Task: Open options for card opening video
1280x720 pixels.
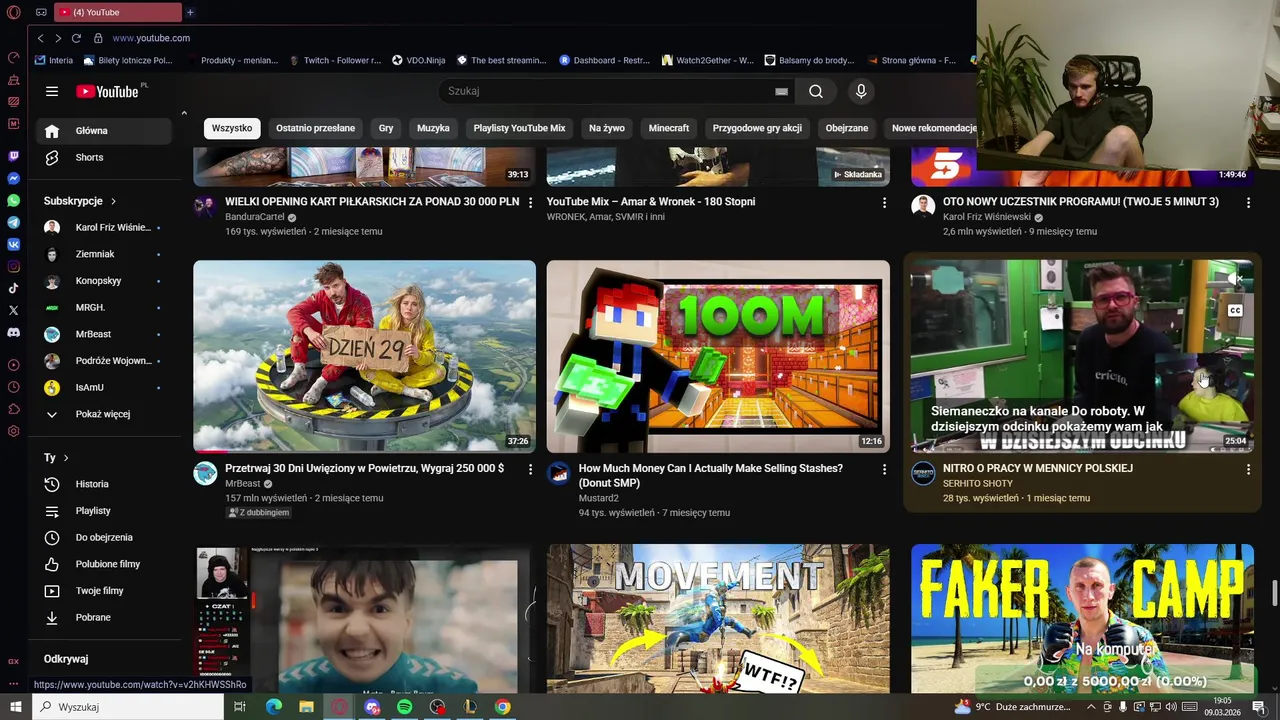Action: [530, 202]
